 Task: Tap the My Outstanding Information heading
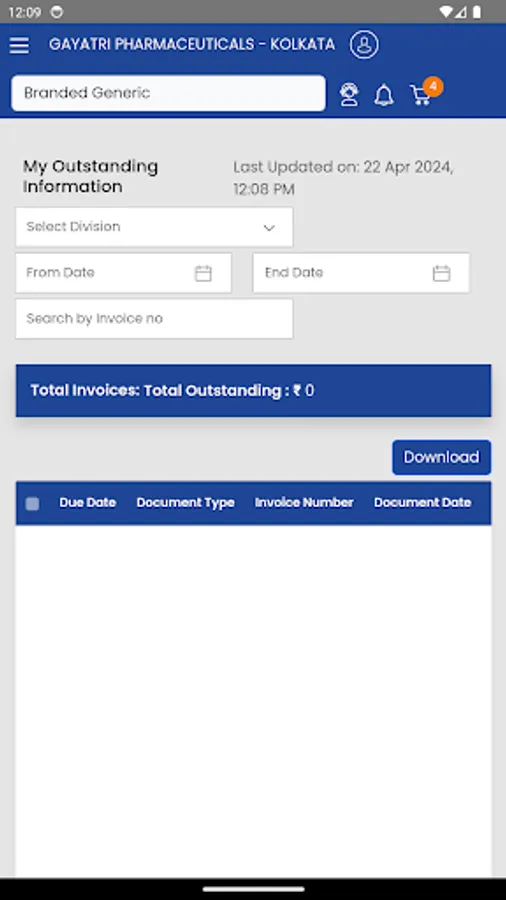pyautogui.click(x=91, y=176)
